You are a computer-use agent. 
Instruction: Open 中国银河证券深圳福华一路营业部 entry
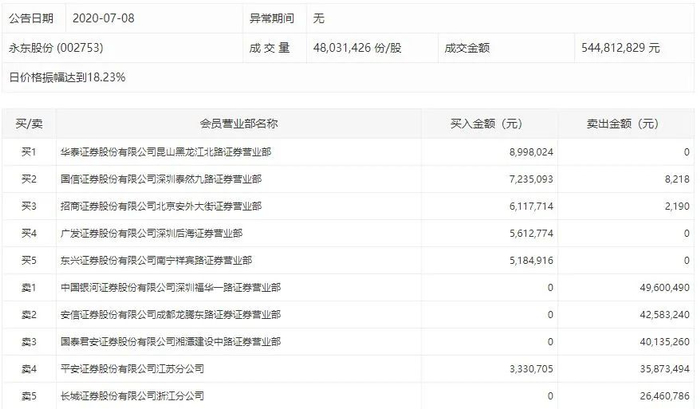(x=171, y=288)
